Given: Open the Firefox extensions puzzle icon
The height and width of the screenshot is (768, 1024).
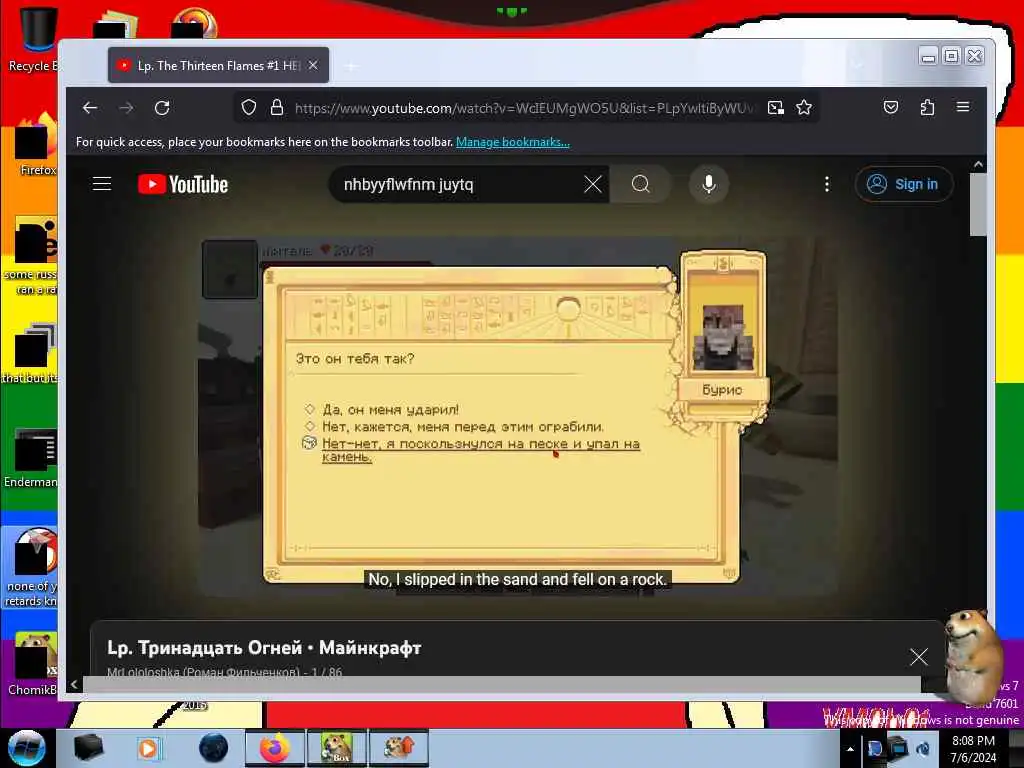Looking at the screenshot, I should click(x=927, y=107).
